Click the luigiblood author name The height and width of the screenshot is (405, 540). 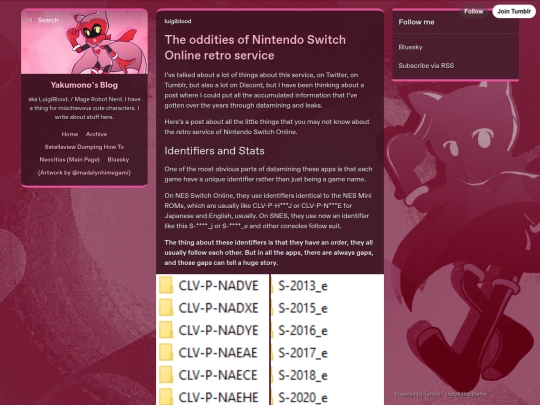pos(178,21)
